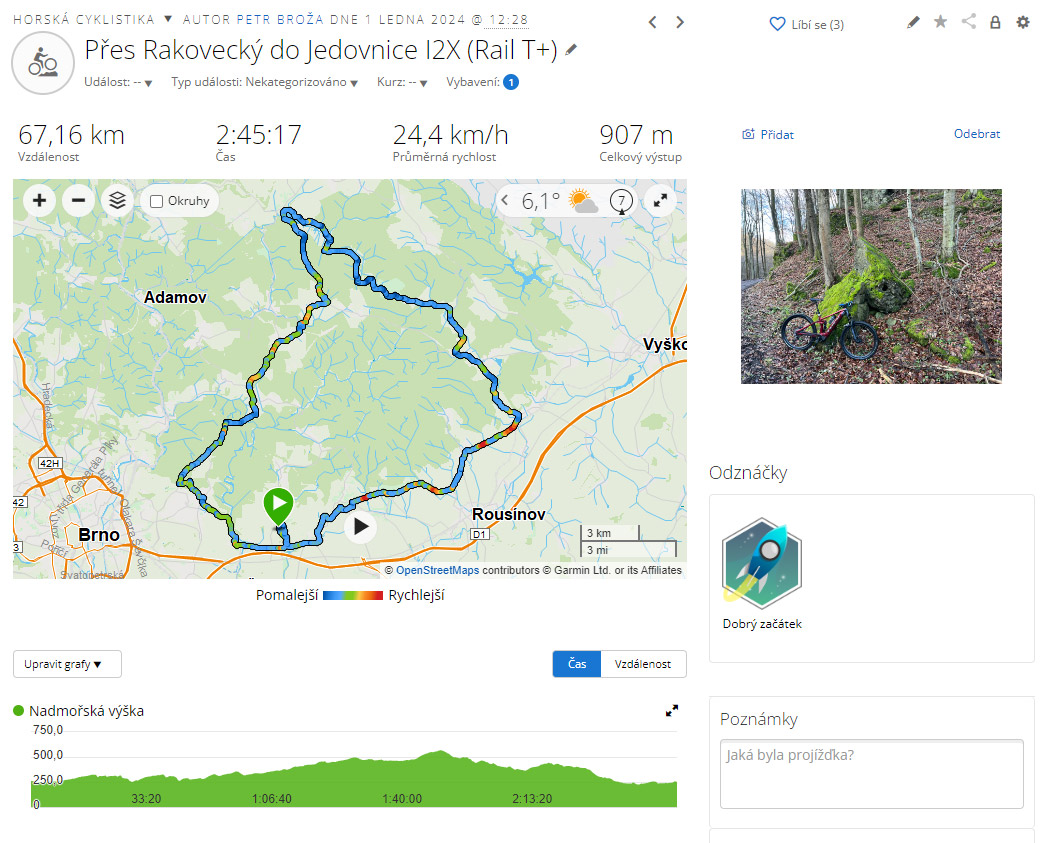Image resolution: width=1049 pixels, height=843 pixels.
Task: Expand the map to fullscreen
Action: pyautogui.click(x=660, y=200)
